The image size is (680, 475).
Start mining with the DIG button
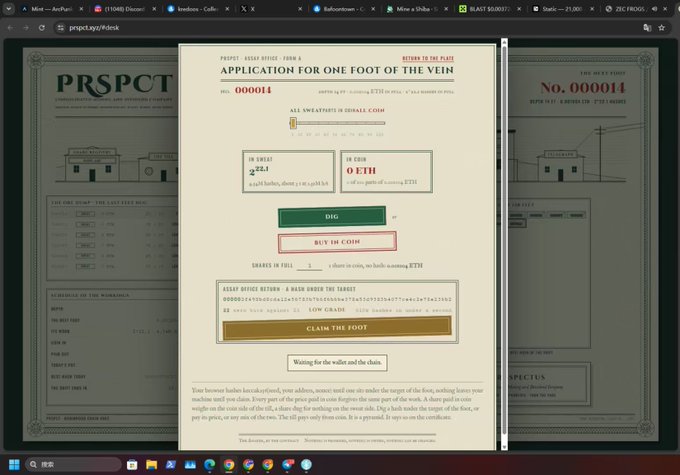pyautogui.click(x=332, y=216)
